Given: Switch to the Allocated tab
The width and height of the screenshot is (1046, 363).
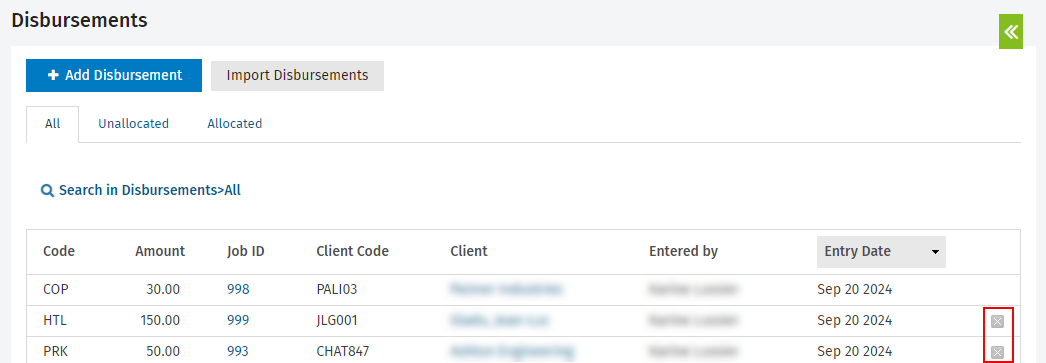Looking at the screenshot, I should [235, 124].
